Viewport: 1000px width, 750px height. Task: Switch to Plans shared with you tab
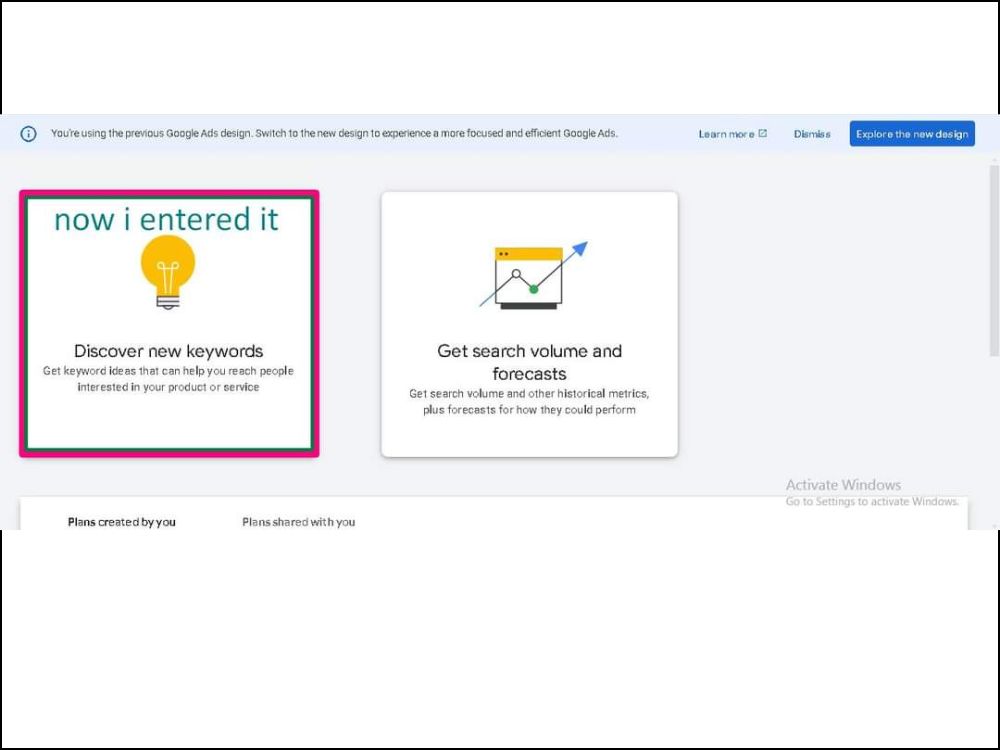(x=298, y=522)
